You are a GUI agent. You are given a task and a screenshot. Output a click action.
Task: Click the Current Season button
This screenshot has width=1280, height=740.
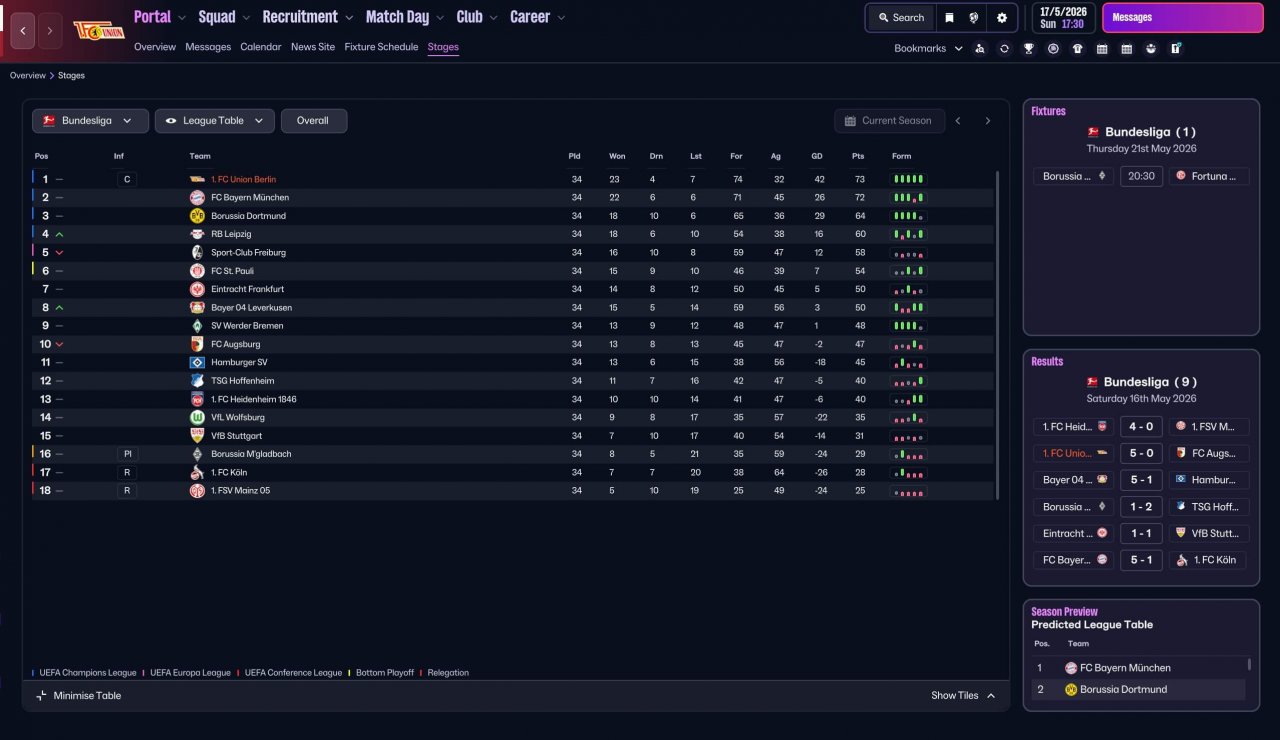[888, 121]
